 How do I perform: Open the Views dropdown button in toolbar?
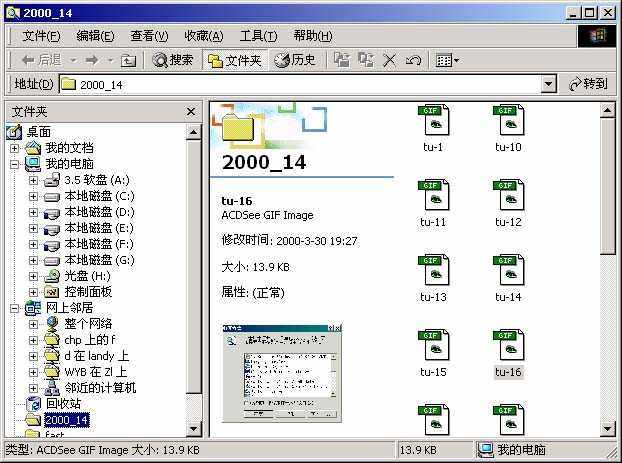[x=448, y=61]
